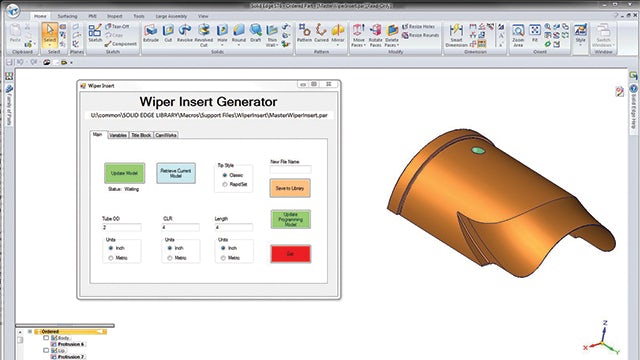Open the Quick Access Toolbar dropdown arrow
Viewport: 640px width, 360px height.
[x=71, y=62]
